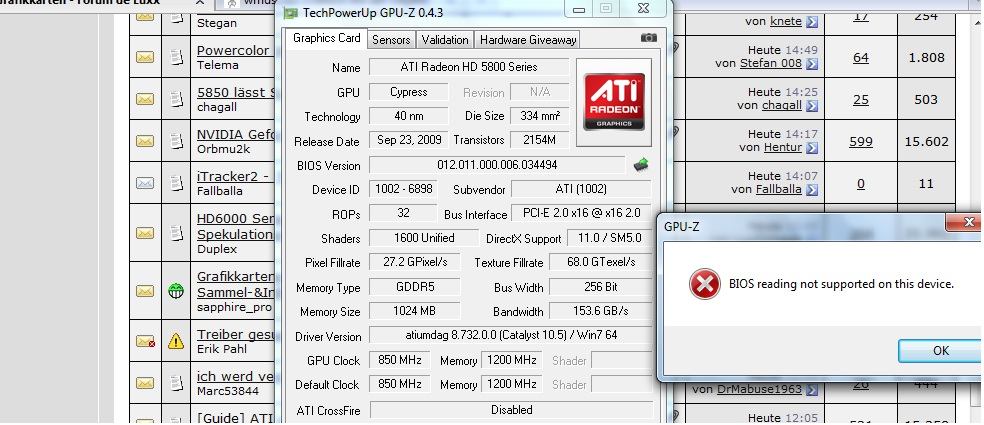Close the GPU-Z error dialog
984x425 pixels.
[x=968, y=222]
